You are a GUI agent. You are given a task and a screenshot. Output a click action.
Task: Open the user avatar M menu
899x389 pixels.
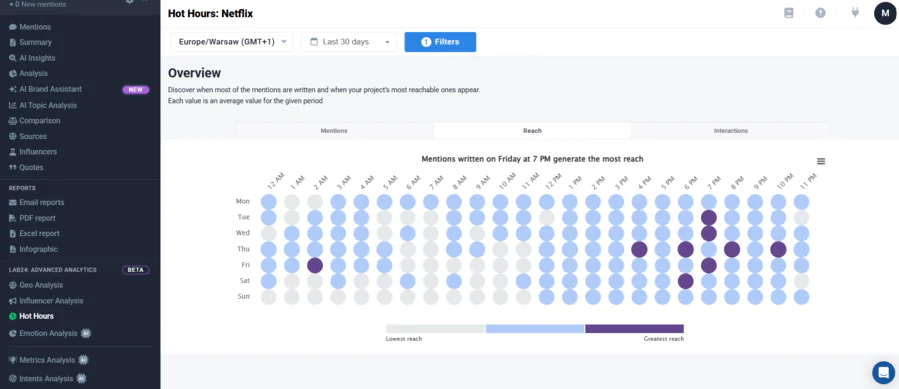click(x=885, y=13)
